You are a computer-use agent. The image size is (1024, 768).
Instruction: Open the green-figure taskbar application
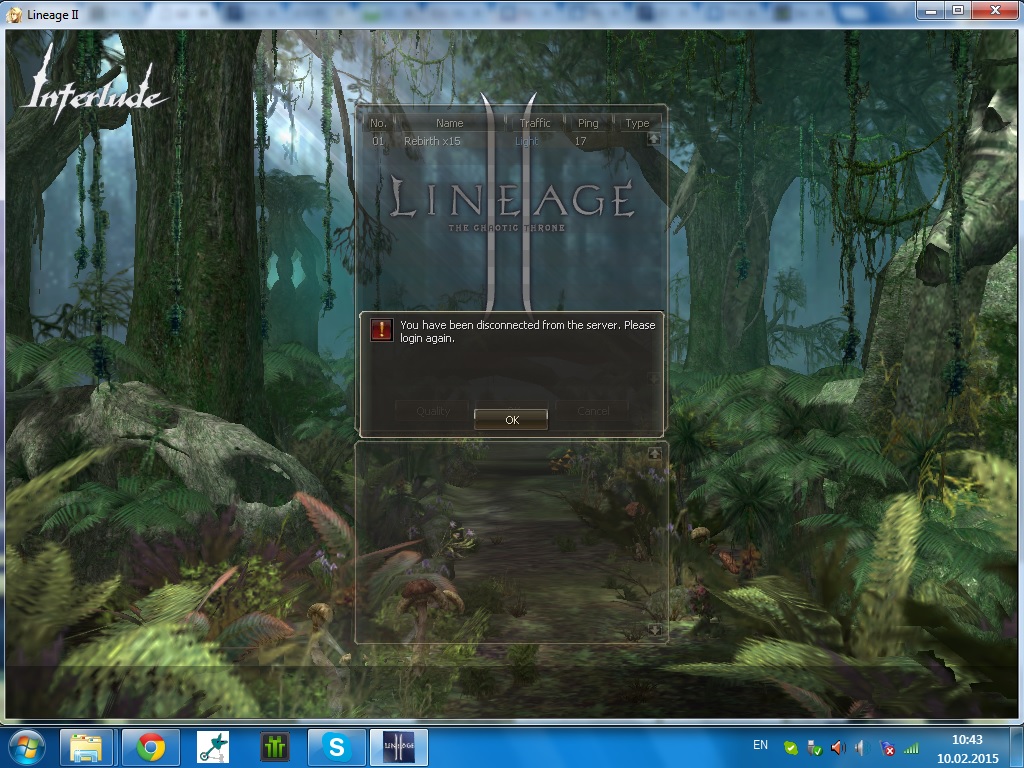pos(213,747)
